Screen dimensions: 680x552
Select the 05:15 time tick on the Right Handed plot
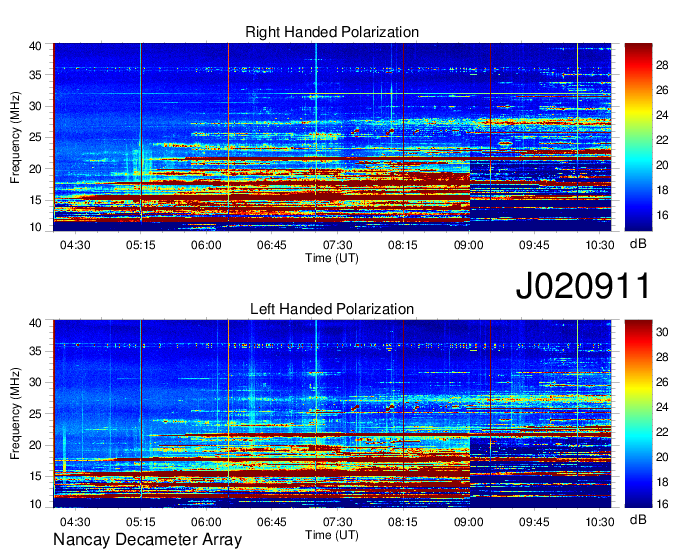pos(141,245)
